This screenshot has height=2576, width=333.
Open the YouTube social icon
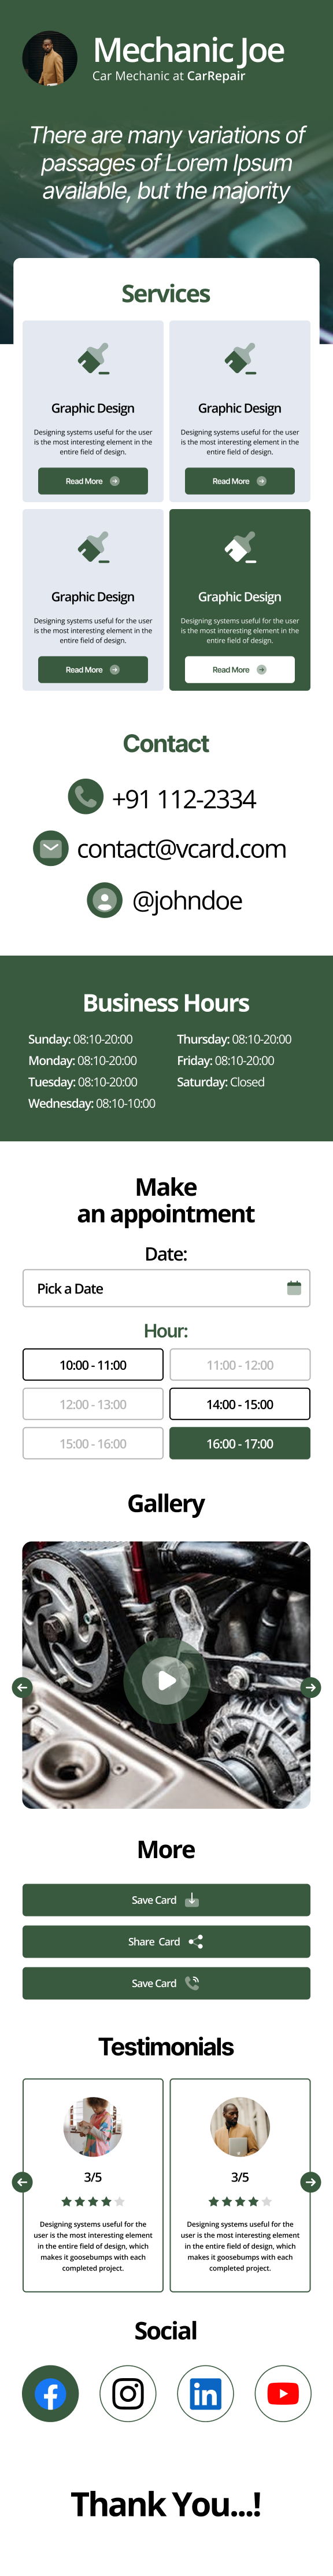tap(283, 2393)
